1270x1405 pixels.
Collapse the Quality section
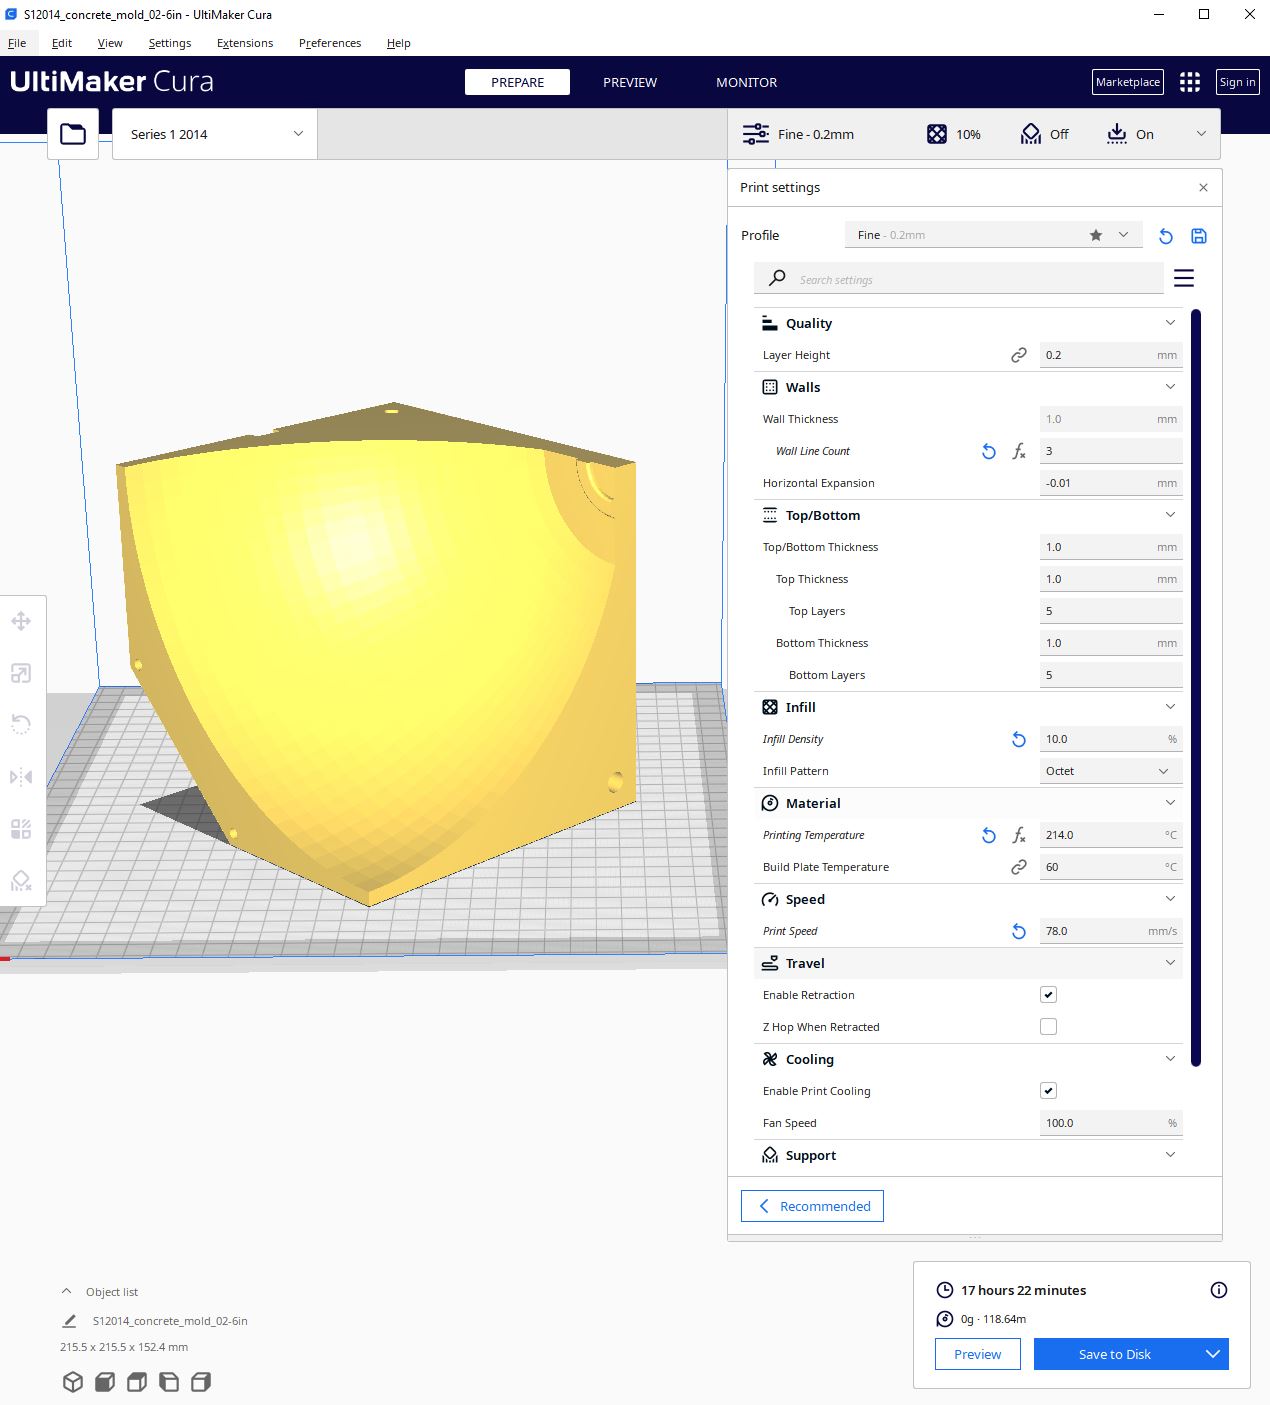click(x=1170, y=323)
